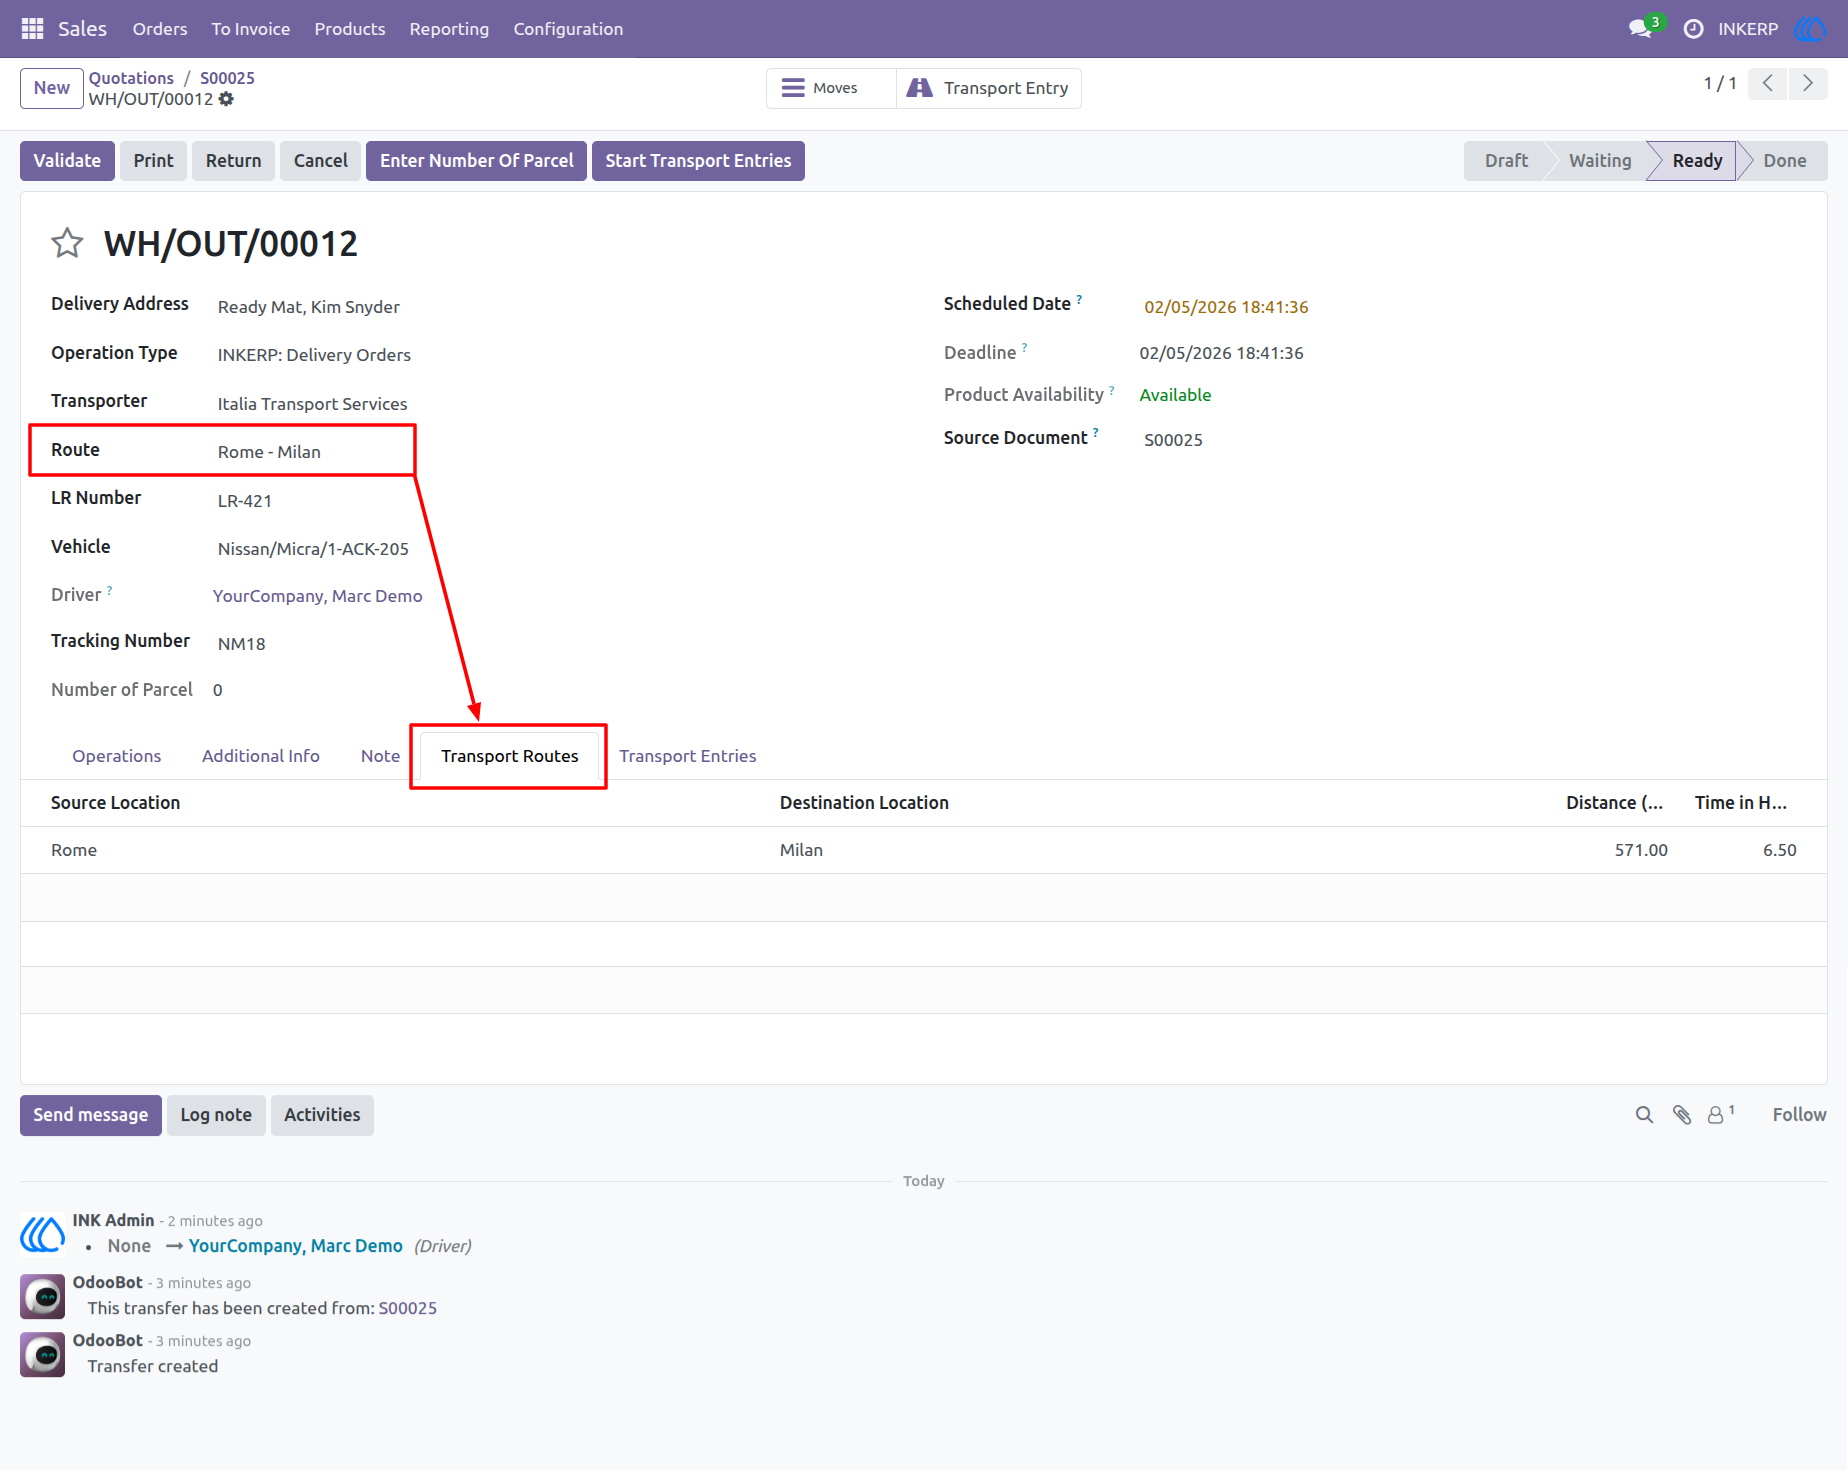Open the Products menu
This screenshot has width=1848, height=1472.
tap(350, 29)
